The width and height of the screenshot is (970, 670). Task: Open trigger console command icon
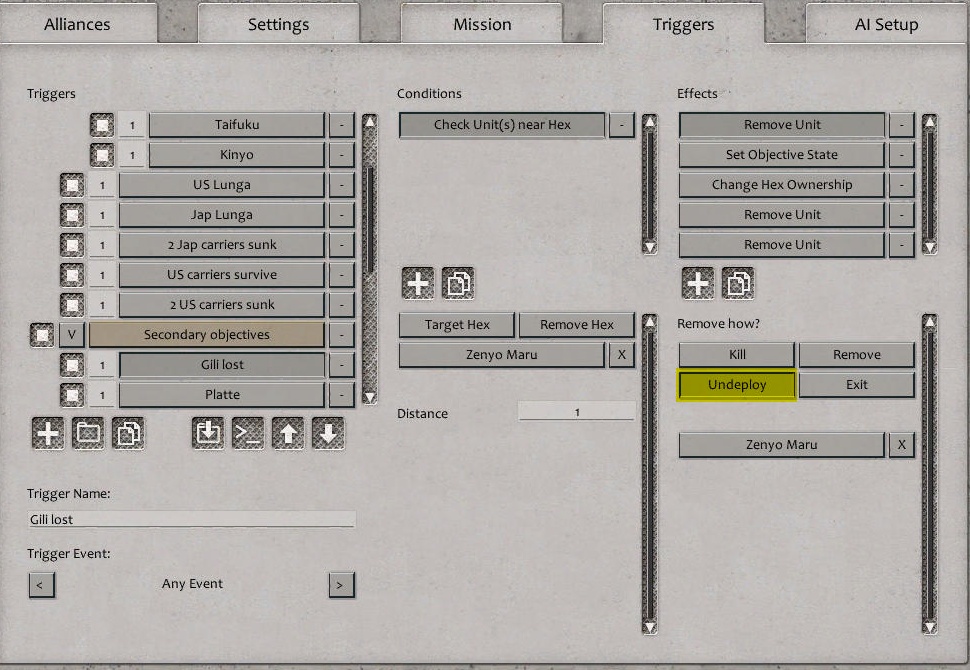248,433
